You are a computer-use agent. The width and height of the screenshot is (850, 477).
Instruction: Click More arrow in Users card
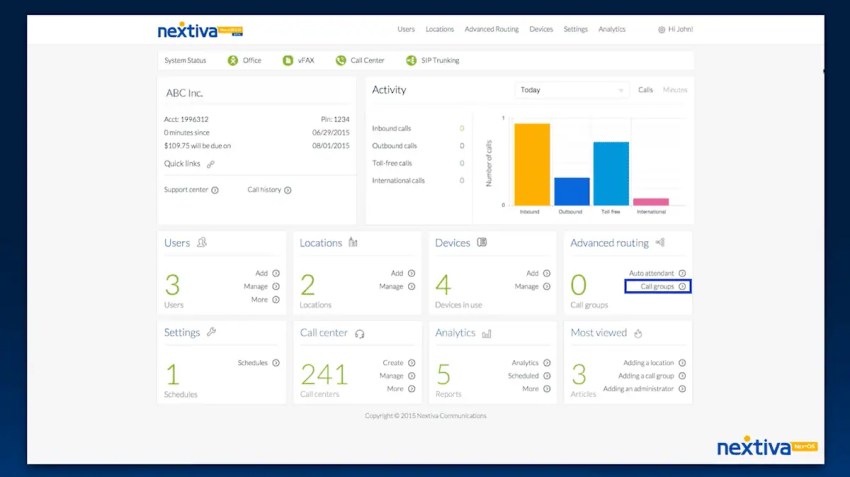276,300
